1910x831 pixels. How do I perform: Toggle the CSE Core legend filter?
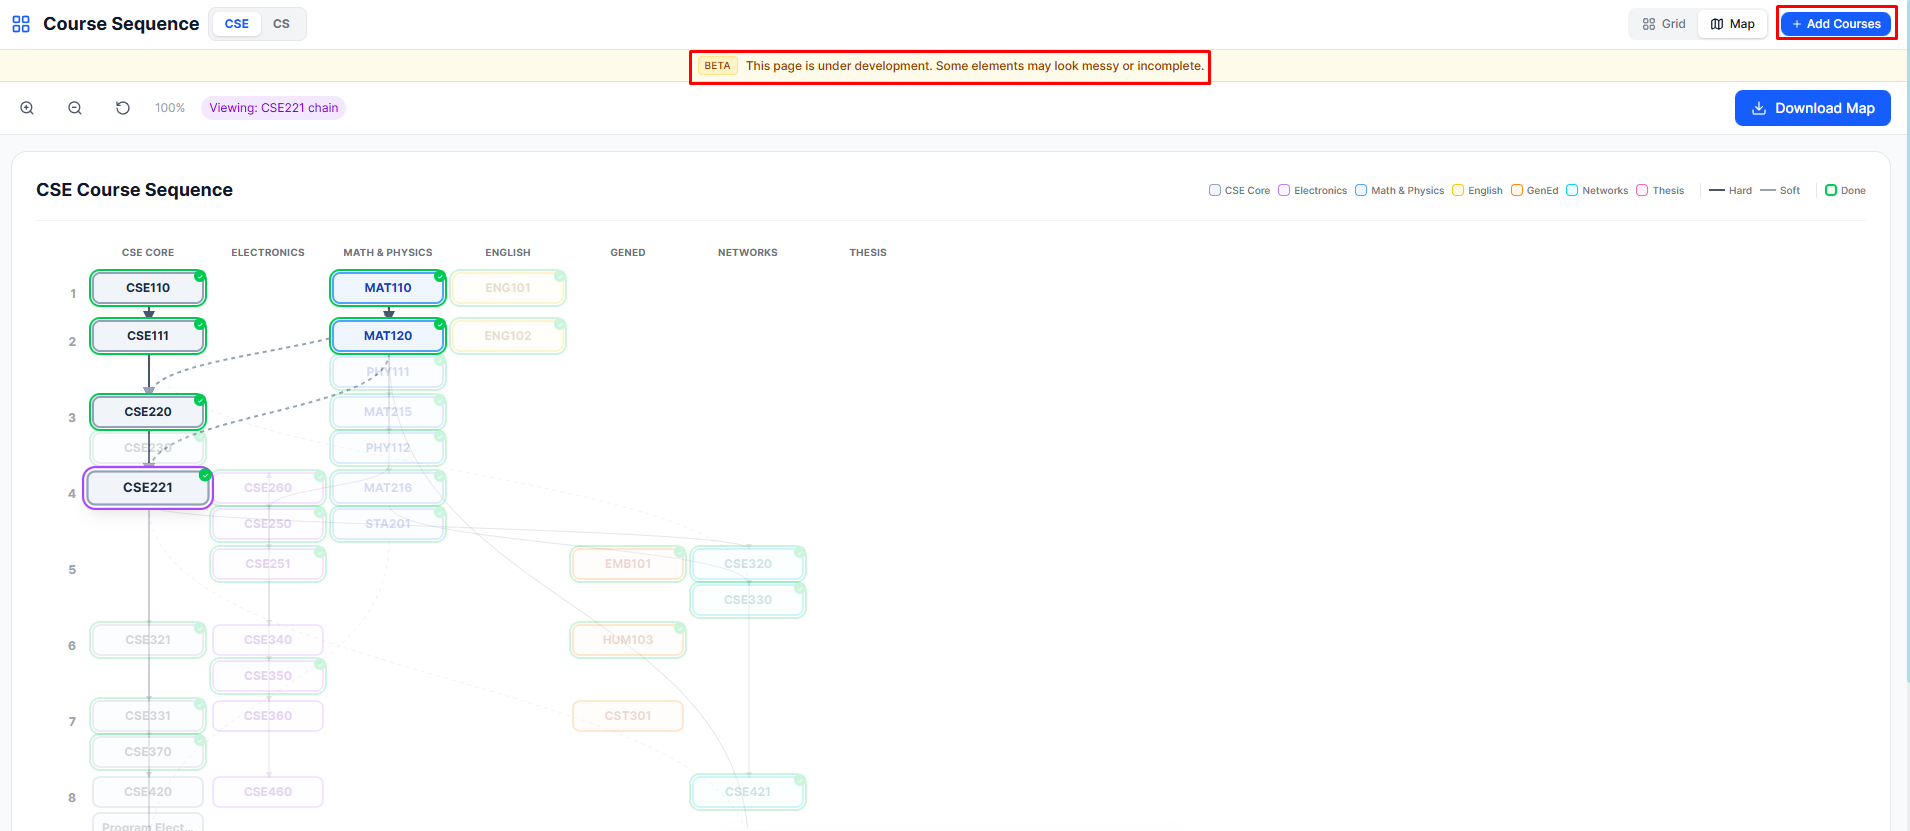click(1239, 190)
